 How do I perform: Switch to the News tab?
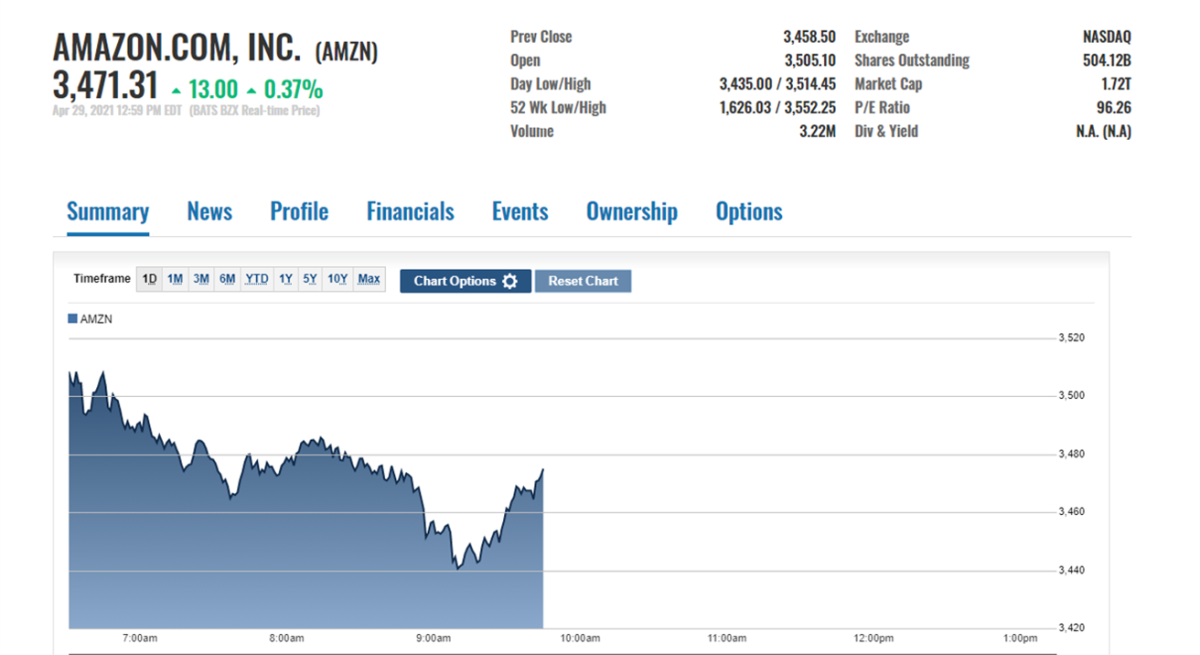click(x=210, y=212)
